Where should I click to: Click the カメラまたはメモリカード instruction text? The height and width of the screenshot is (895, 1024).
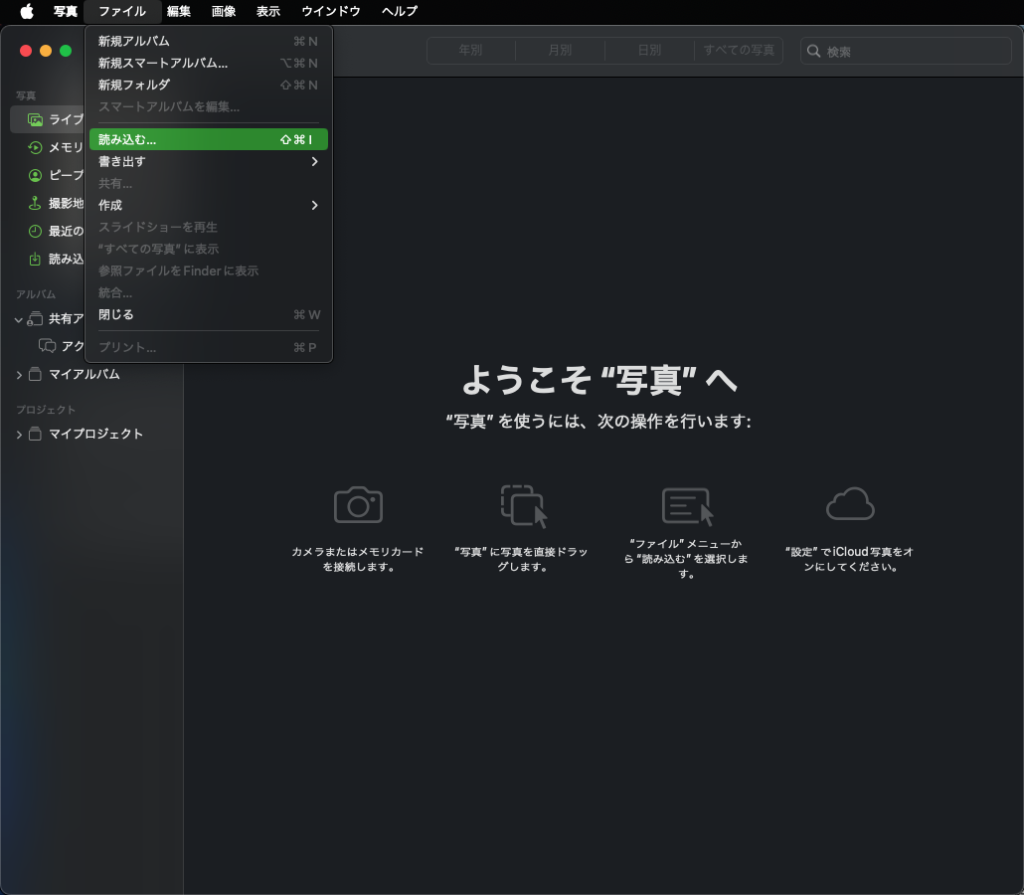(358, 559)
